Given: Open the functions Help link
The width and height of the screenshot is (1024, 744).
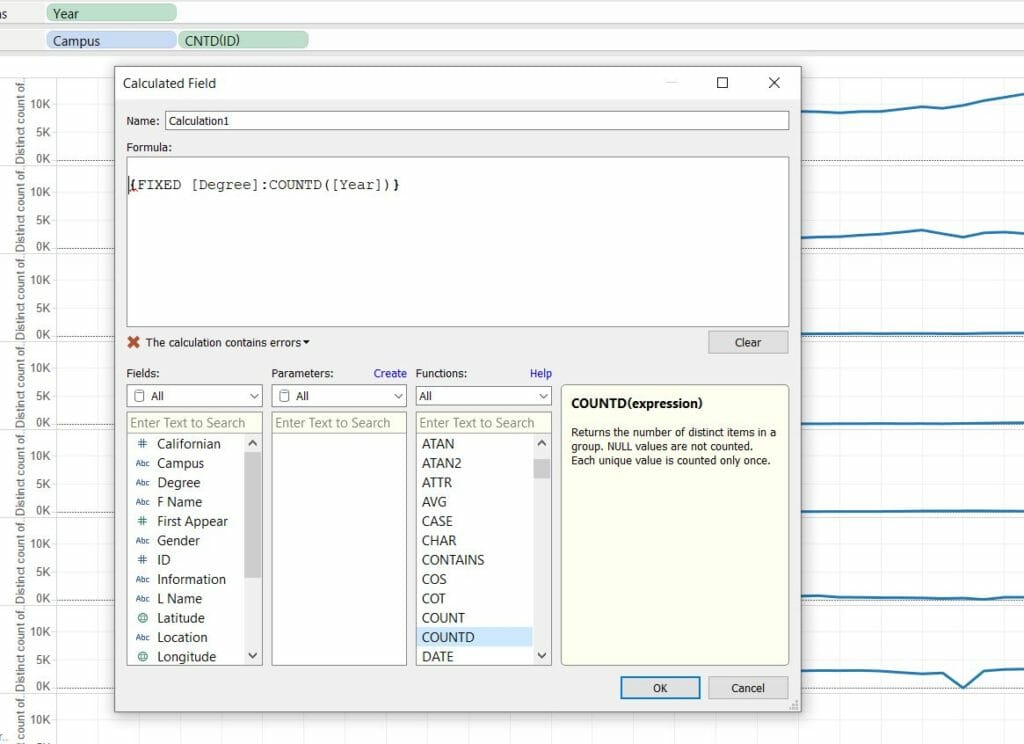Looking at the screenshot, I should pyautogui.click(x=540, y=373).
